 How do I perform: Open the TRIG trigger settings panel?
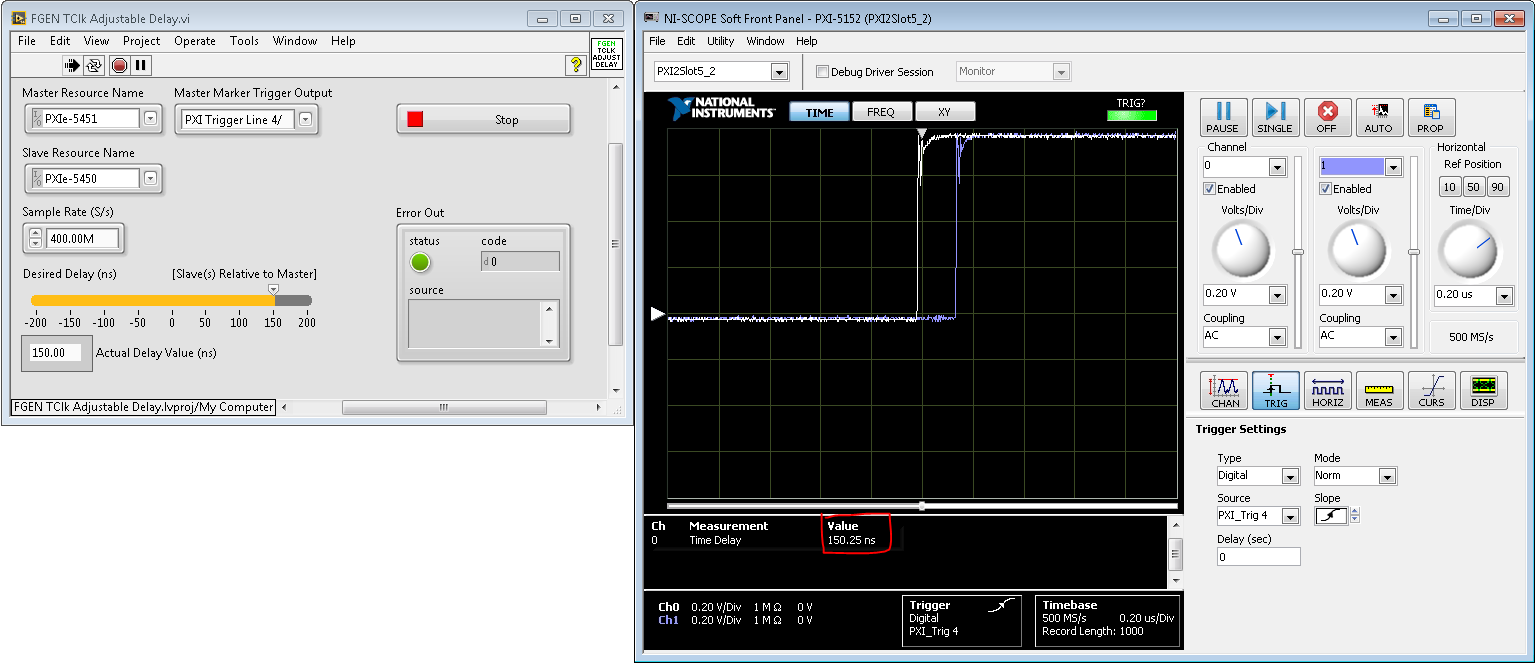click(1276, 391)
